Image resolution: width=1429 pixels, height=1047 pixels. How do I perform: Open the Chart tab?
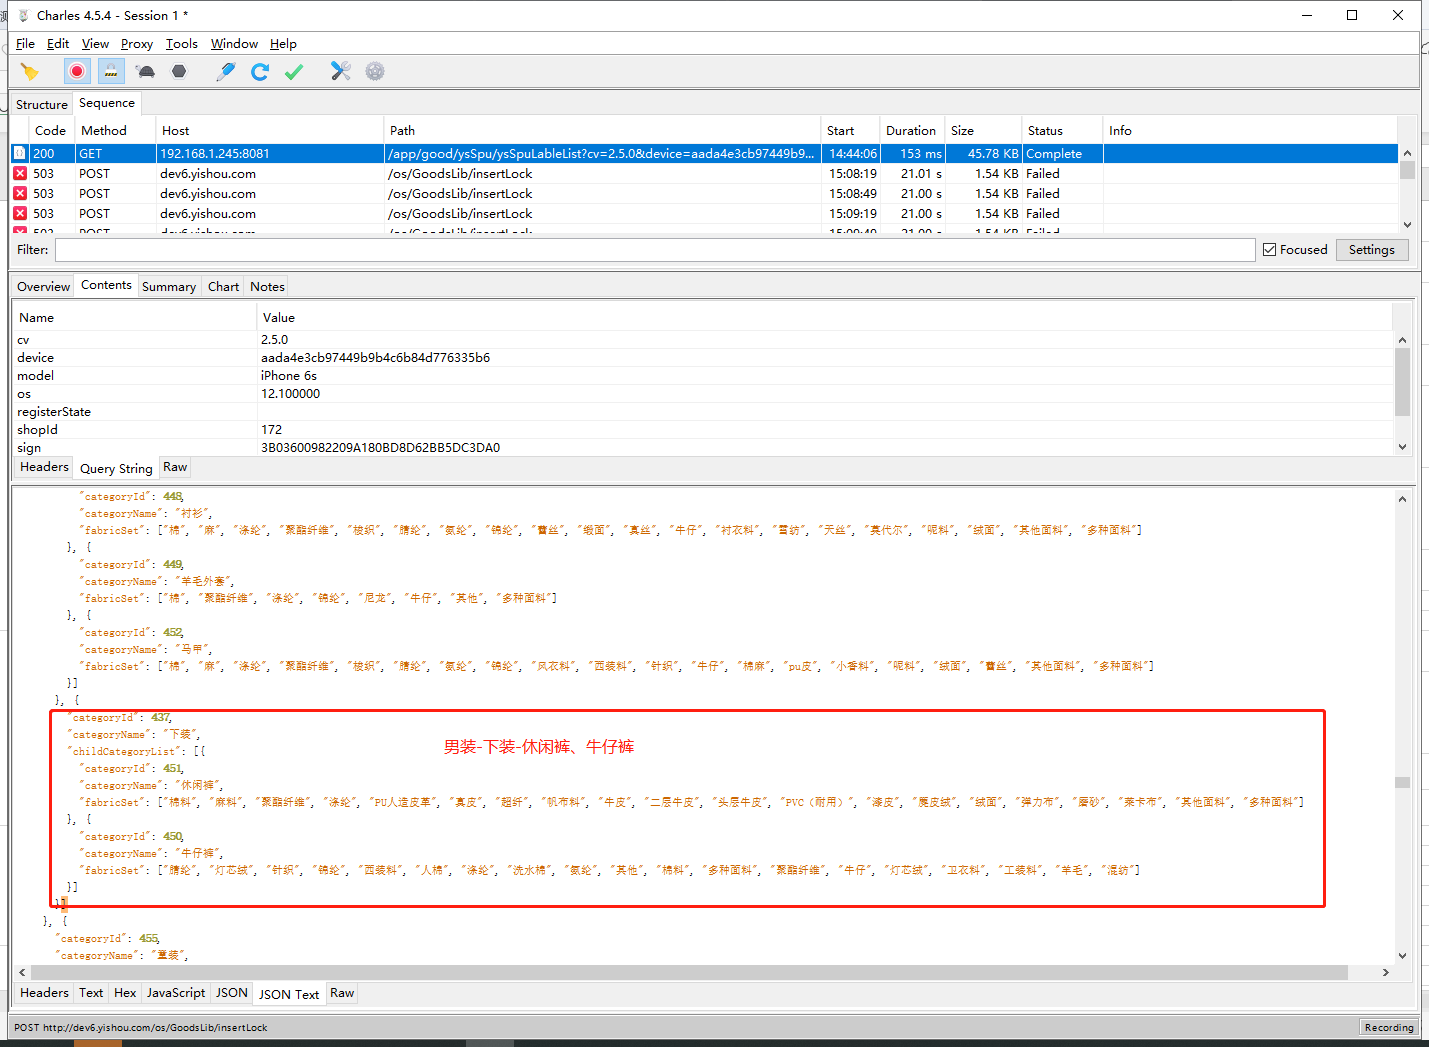[x=223, y=286]
